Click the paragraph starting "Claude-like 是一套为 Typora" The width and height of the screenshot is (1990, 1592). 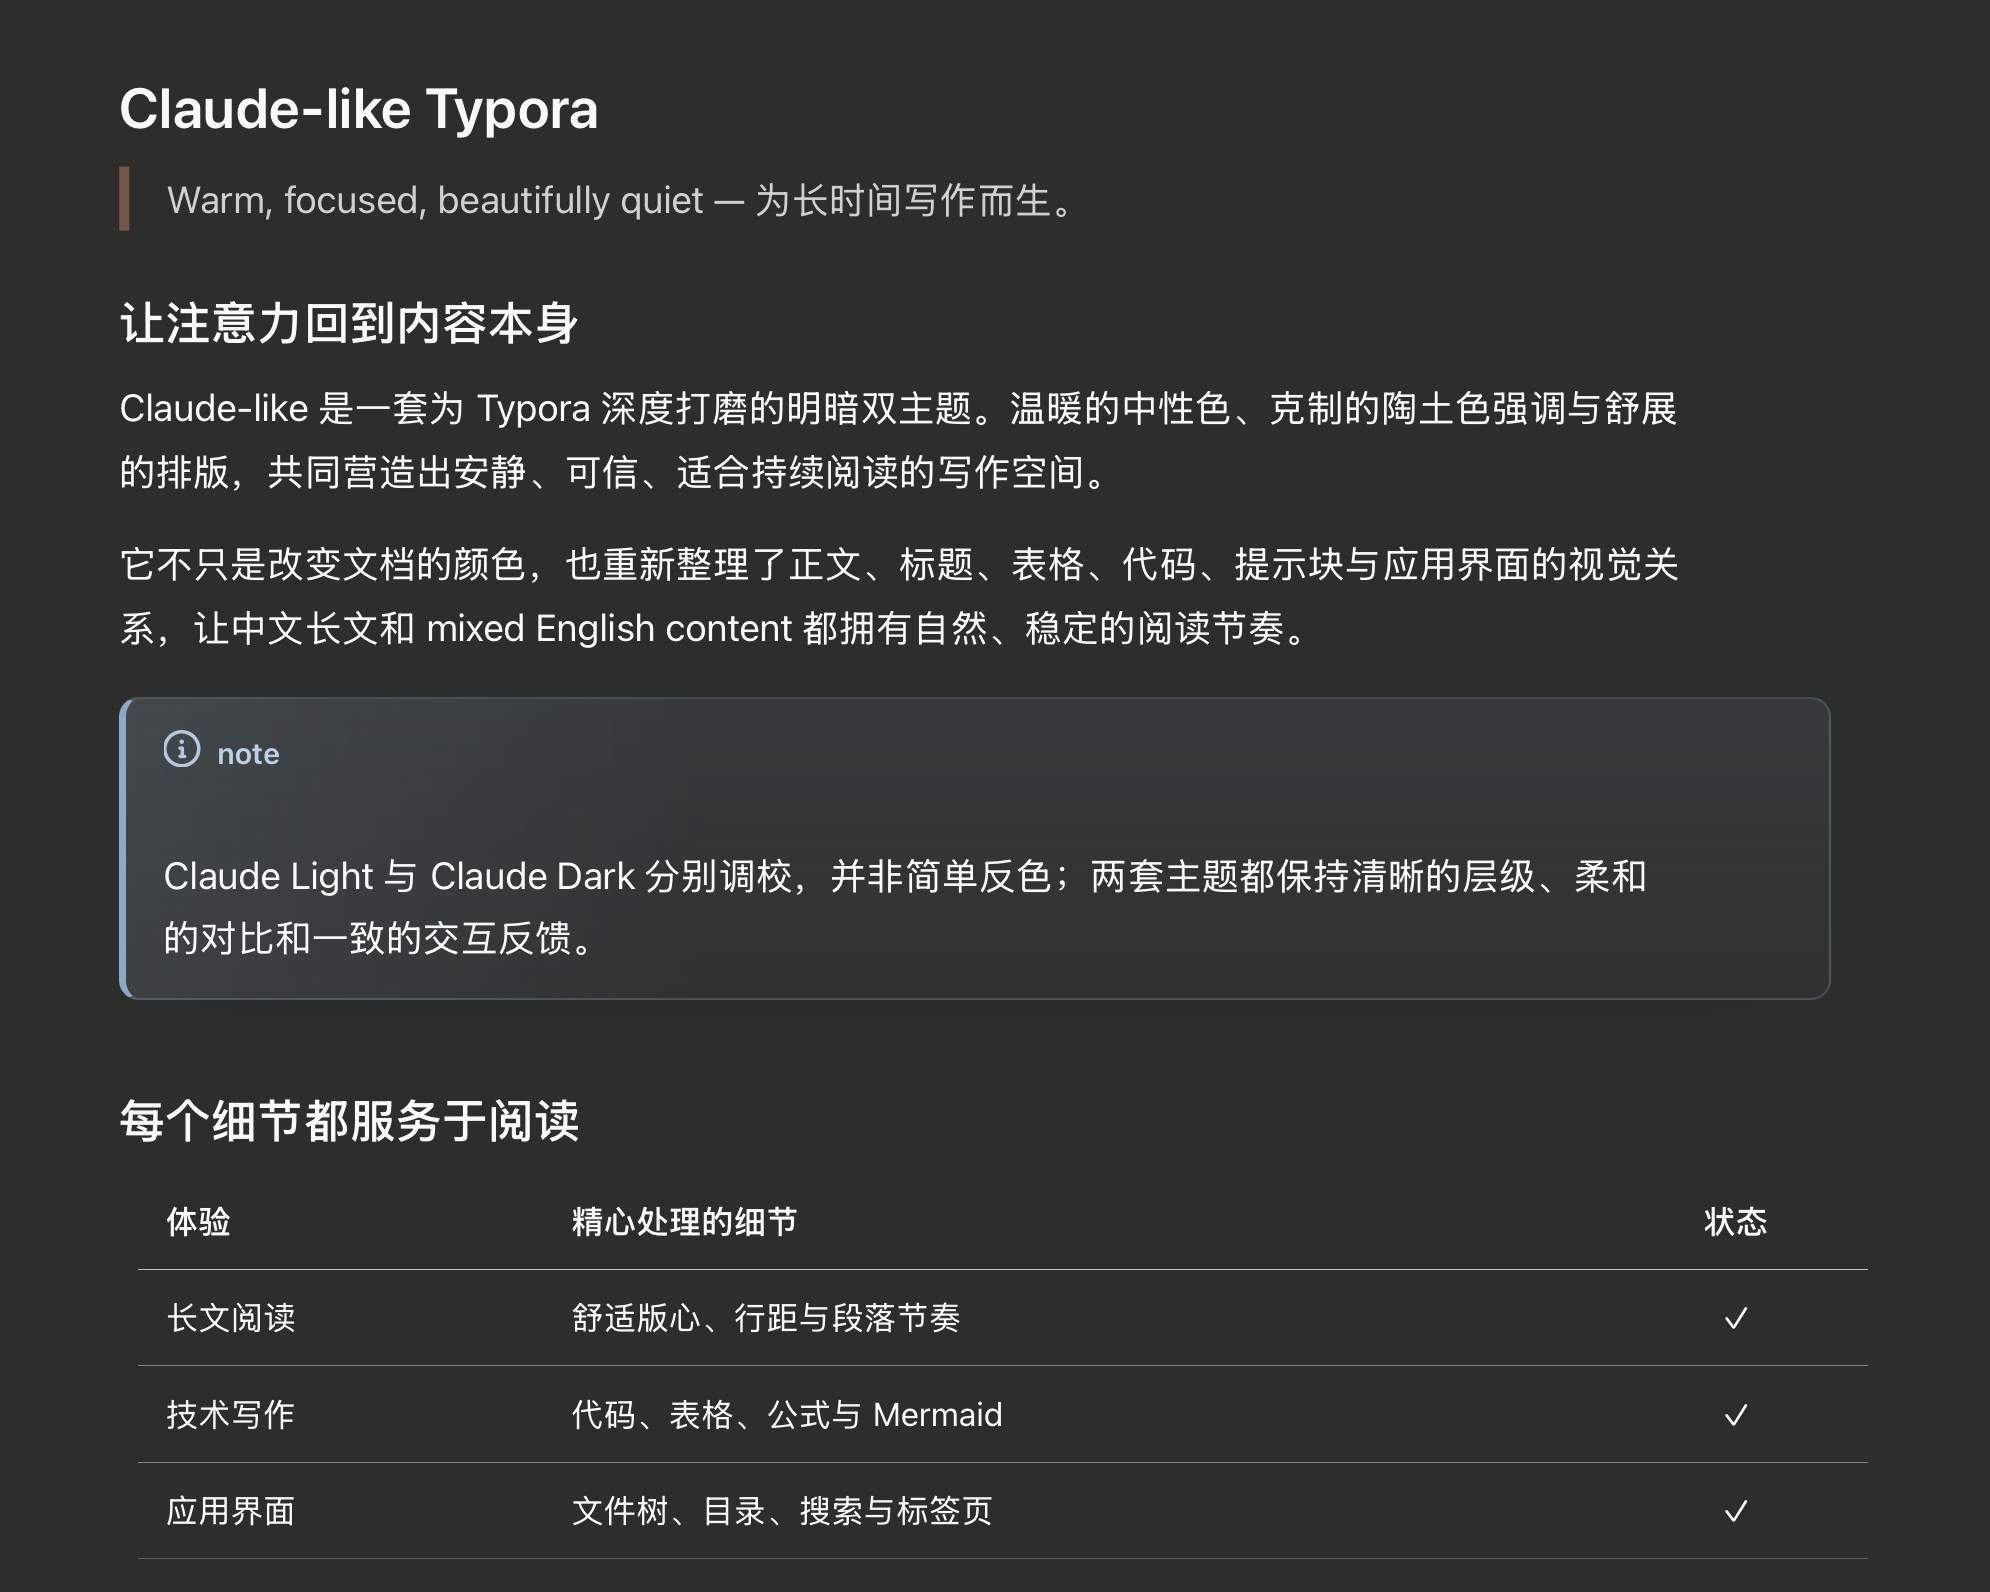(x=898, y=440)
